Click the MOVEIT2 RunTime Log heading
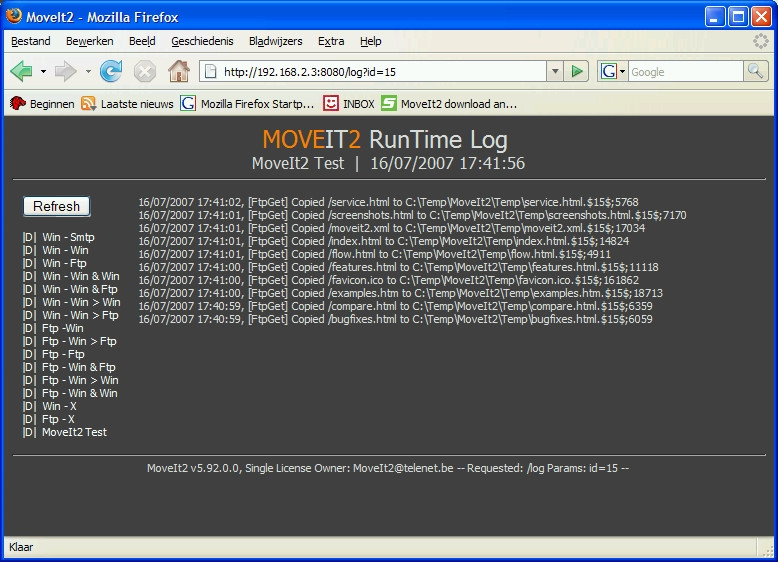This screenshot has width=778, height=562. point(385,139)
